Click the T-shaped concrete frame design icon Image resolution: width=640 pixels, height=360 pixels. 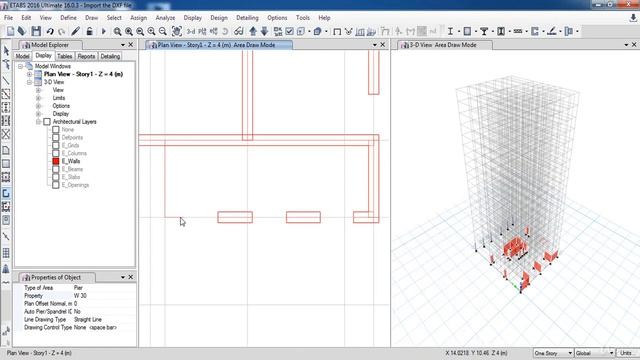point(484,31)
